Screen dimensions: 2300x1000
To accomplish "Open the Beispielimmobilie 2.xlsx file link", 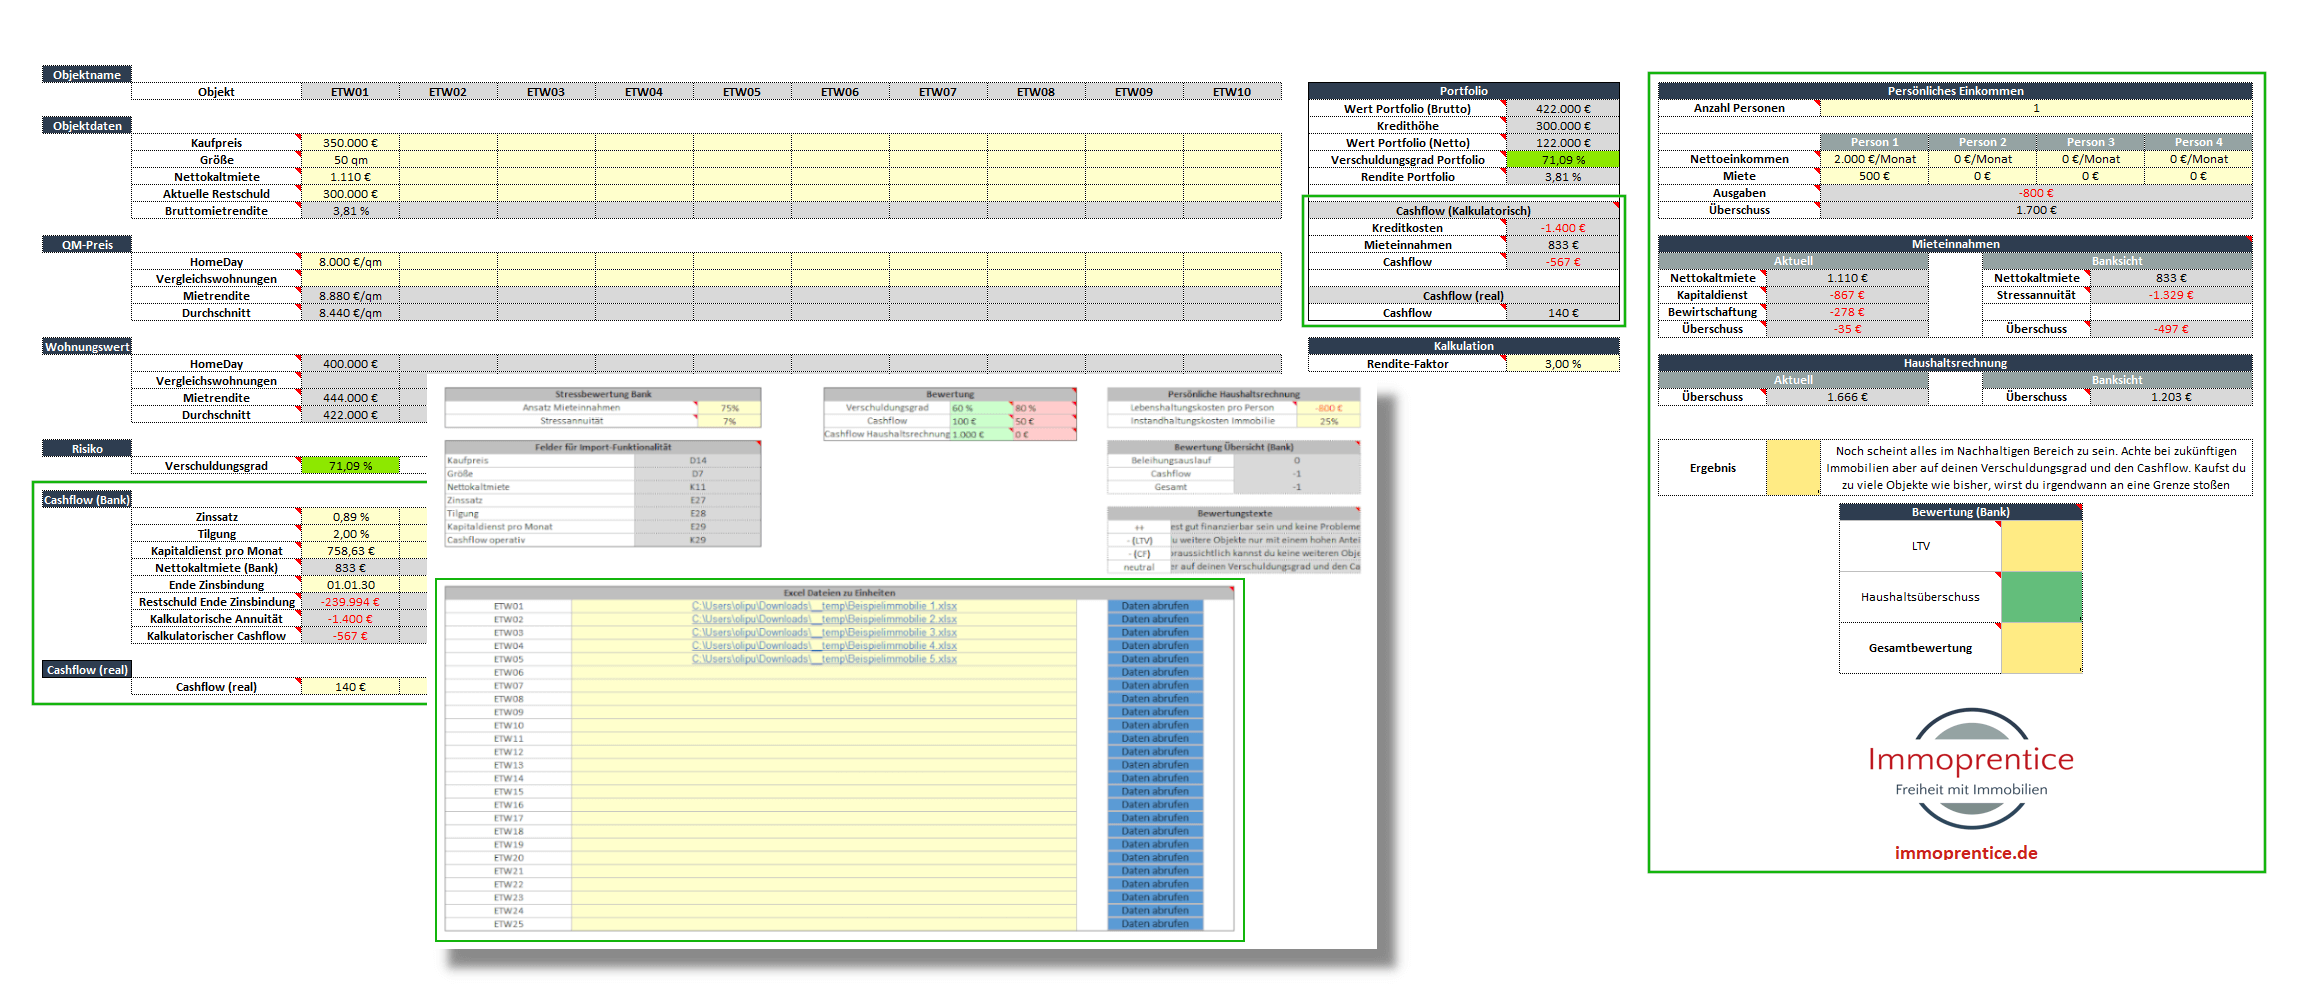I will [x=824, y=619].
